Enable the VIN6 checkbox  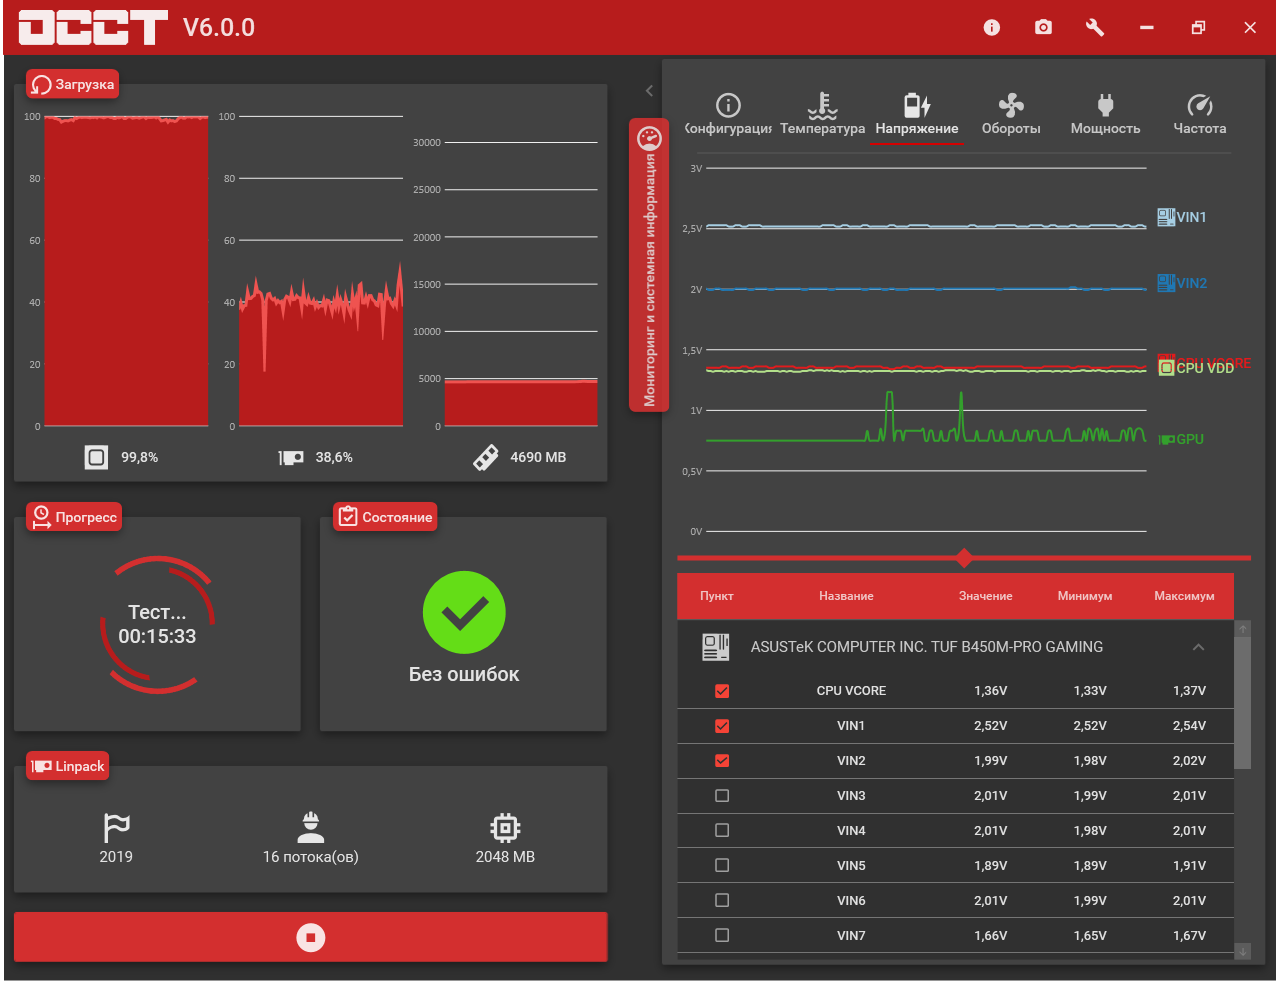(722, 901)
